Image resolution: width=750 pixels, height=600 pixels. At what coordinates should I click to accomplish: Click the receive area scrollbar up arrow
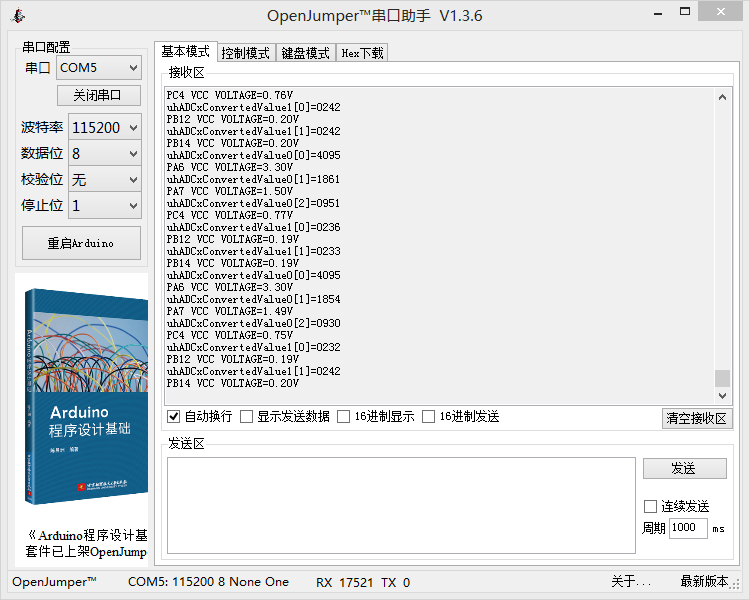pyautogui.click(x=722, y=97)
